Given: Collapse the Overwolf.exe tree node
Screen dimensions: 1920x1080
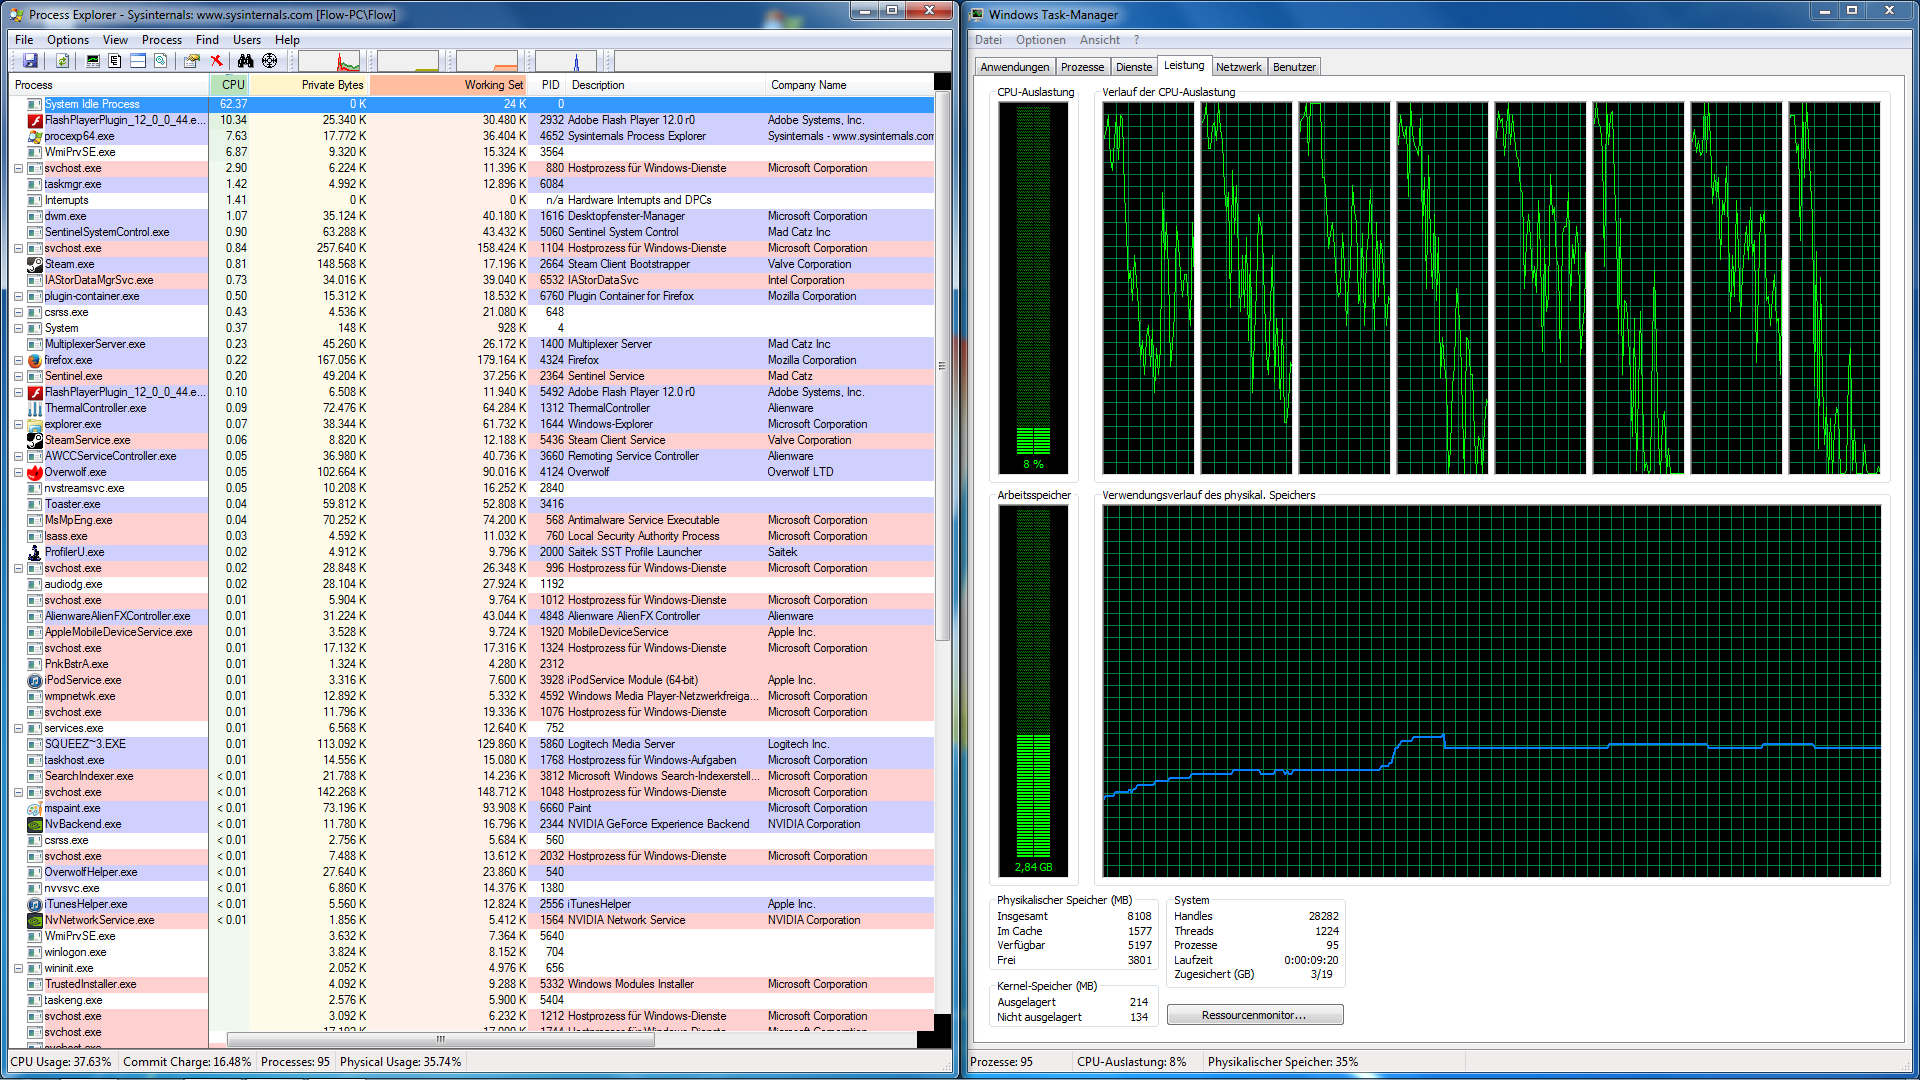Looking at the screenshot, I should click(19, 472).
